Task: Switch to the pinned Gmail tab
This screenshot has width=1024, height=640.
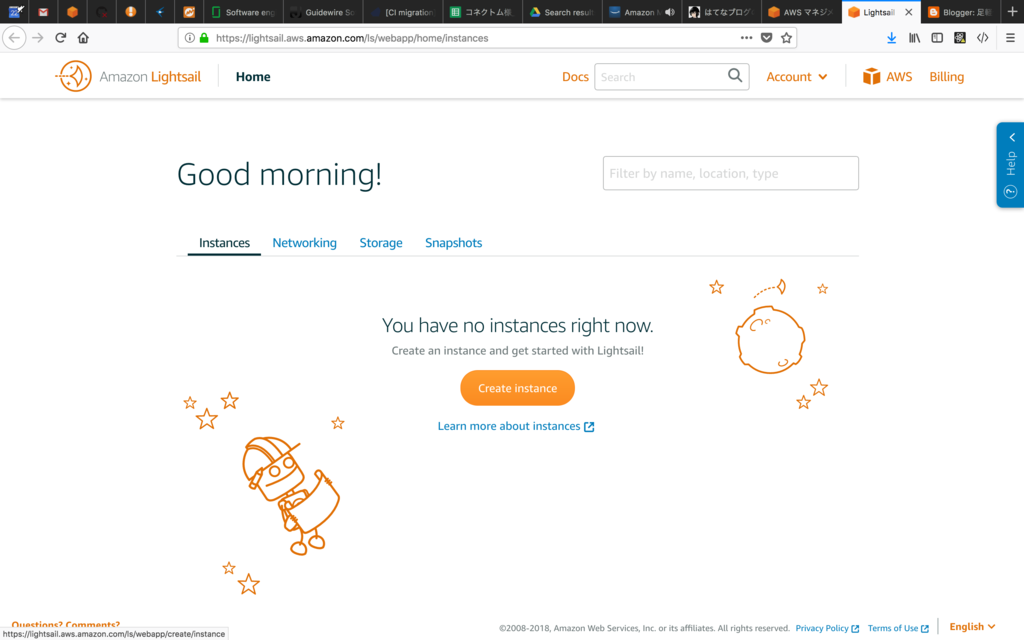Action: point(43,12)
